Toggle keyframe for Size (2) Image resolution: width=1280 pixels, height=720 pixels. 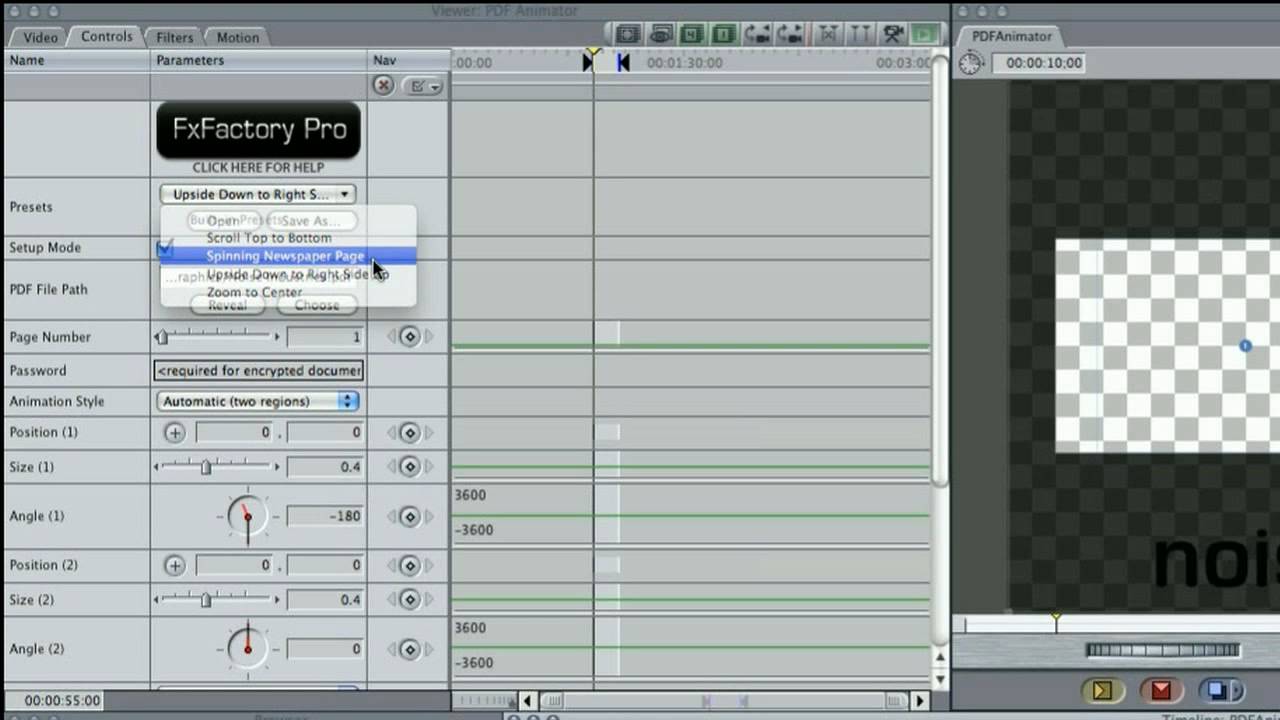[x=410, y=600]
